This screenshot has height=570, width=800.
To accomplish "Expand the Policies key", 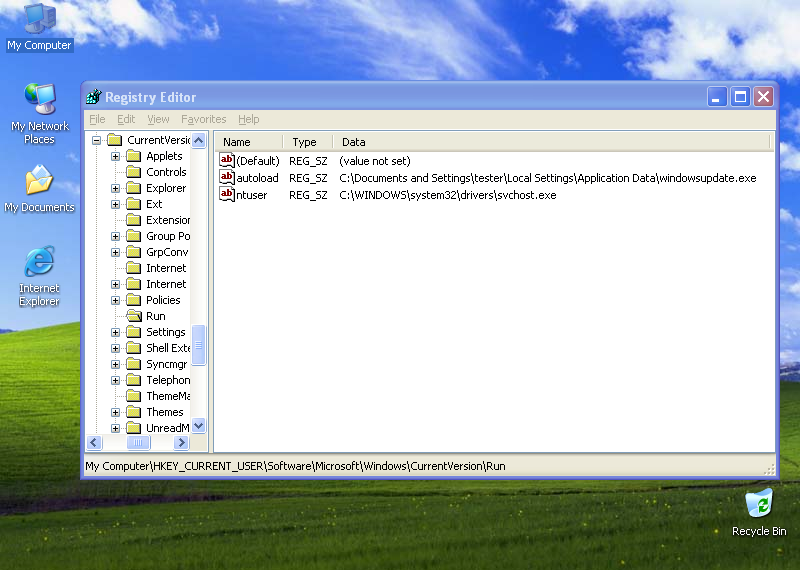I will tap(115, 300).
